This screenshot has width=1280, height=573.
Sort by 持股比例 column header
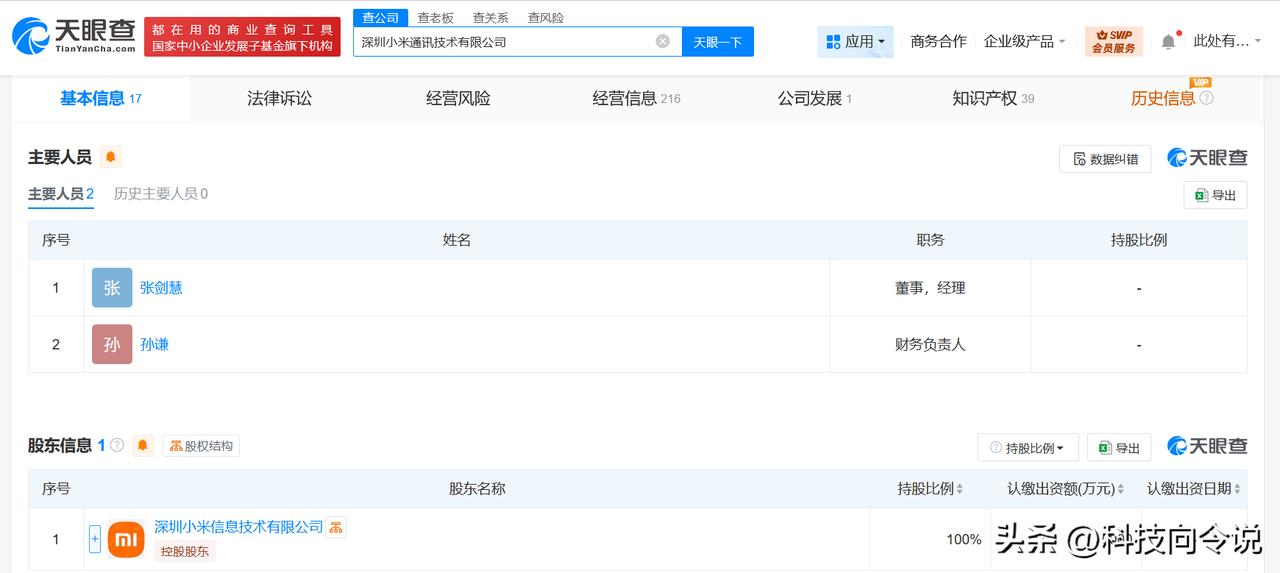(x=930, y=489)
